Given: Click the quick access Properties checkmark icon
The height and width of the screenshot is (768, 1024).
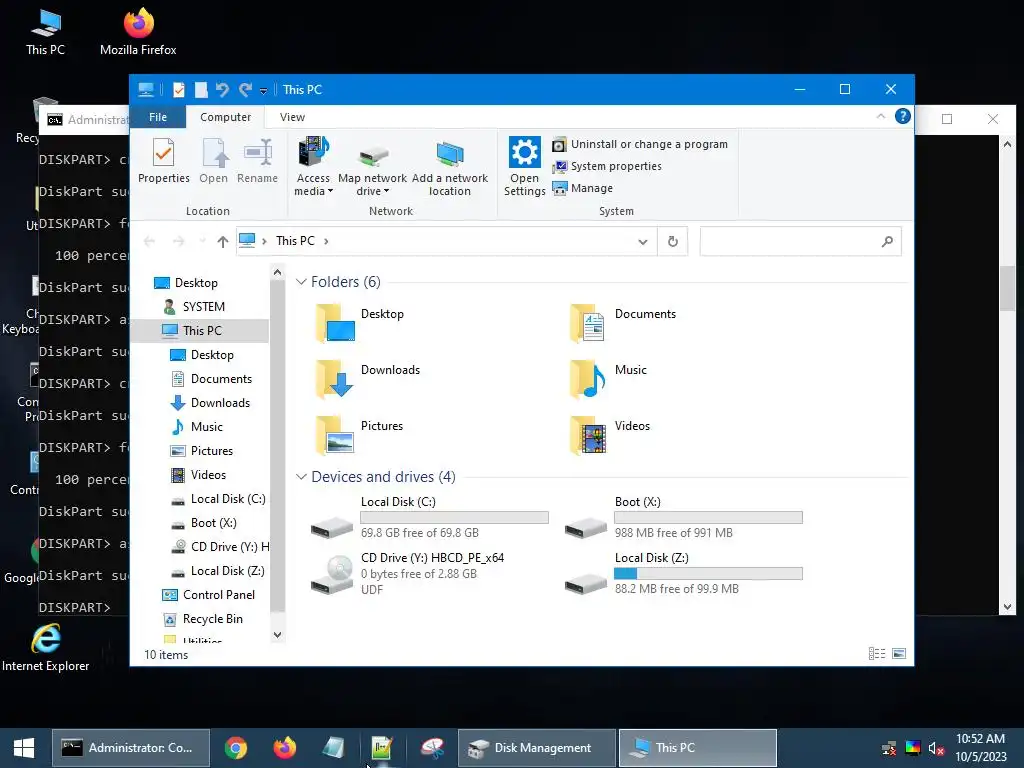Looking at the screenshot, I should point(178,90).
